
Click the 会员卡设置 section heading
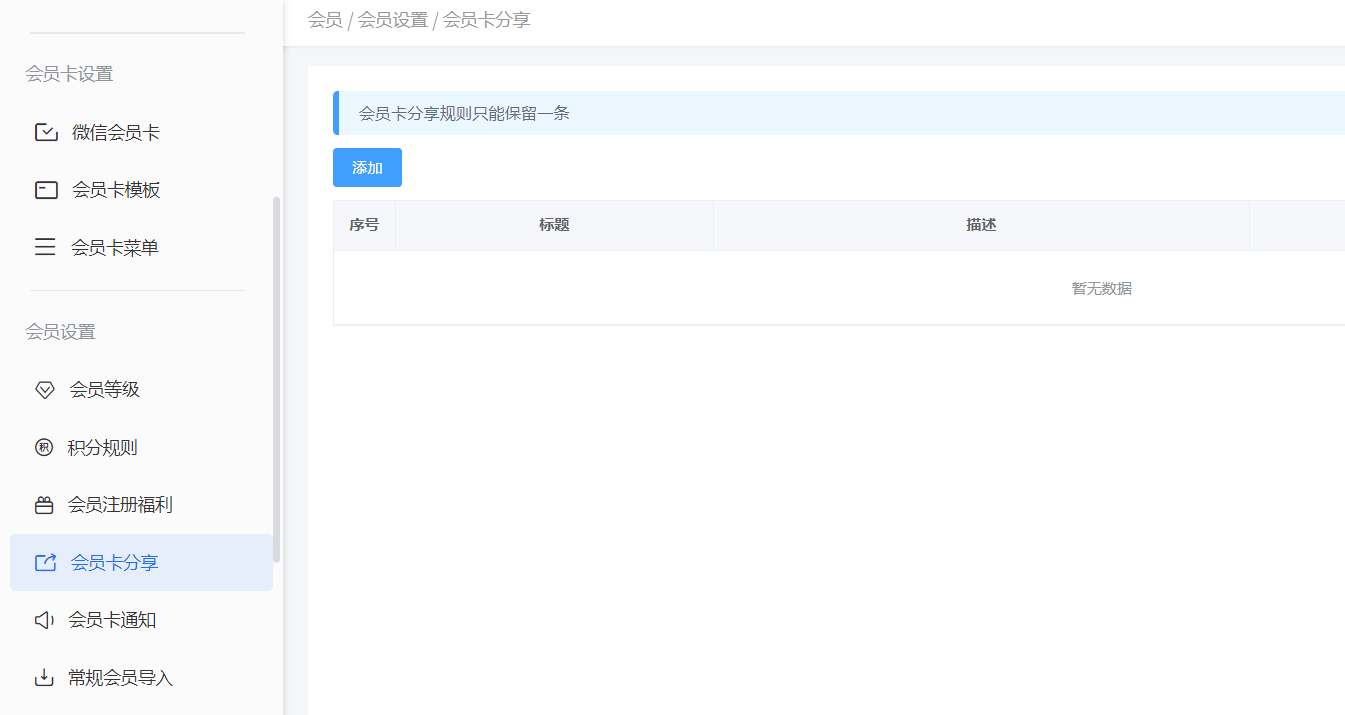tap(69, 74)
